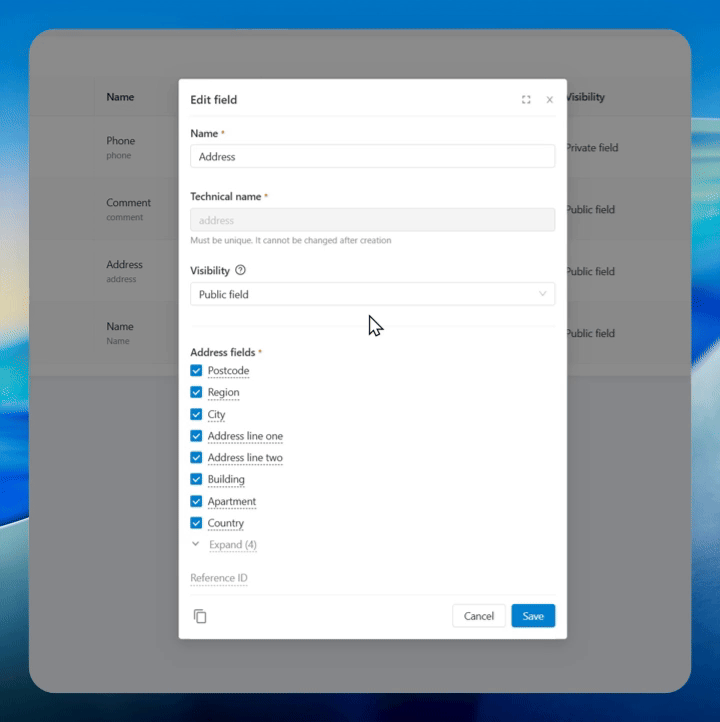
Task: Click the Country label text
Action: [x=226, y=523]
